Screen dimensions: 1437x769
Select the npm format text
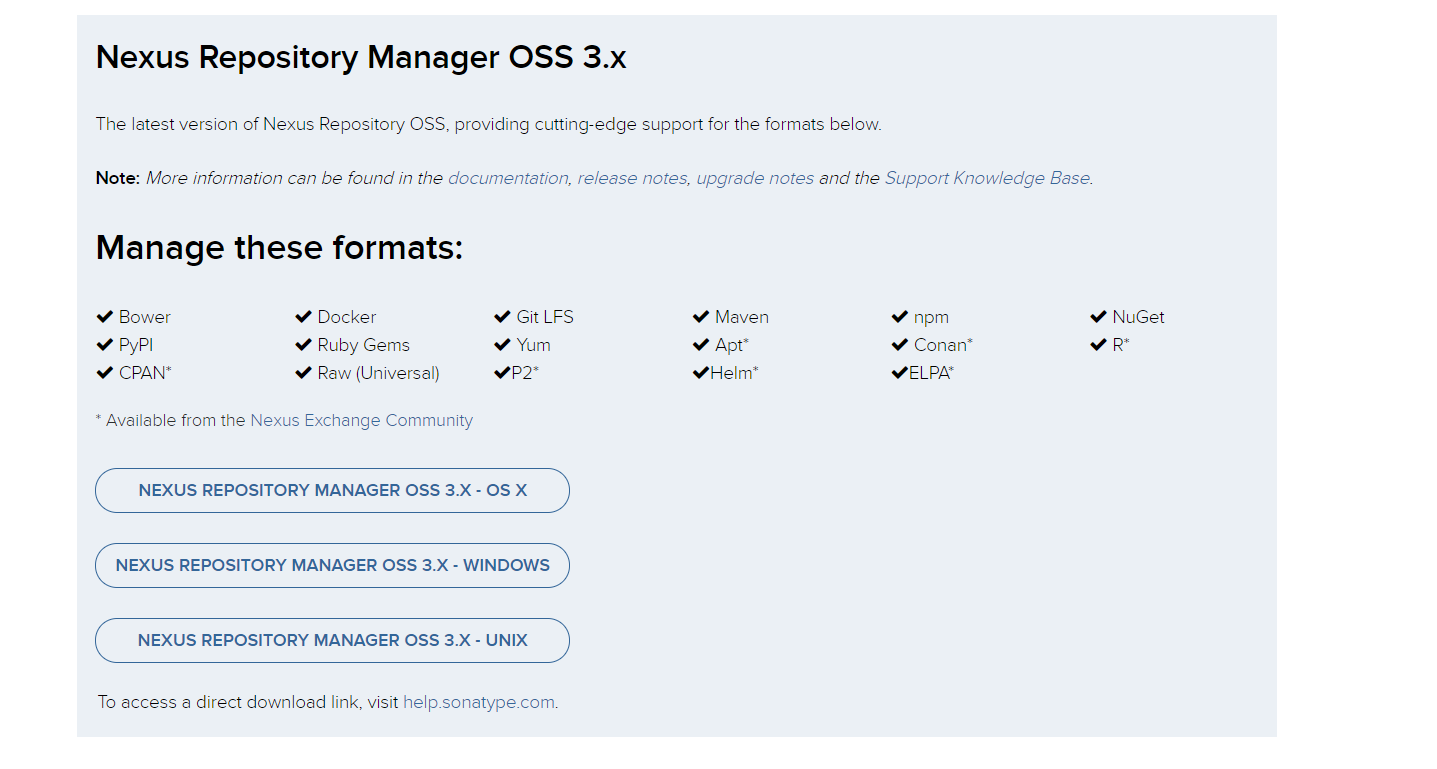point(931,318)
